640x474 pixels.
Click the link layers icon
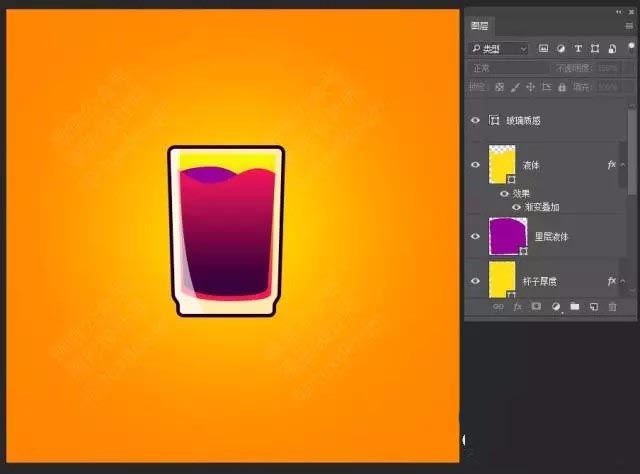click(x=498, y=307)
